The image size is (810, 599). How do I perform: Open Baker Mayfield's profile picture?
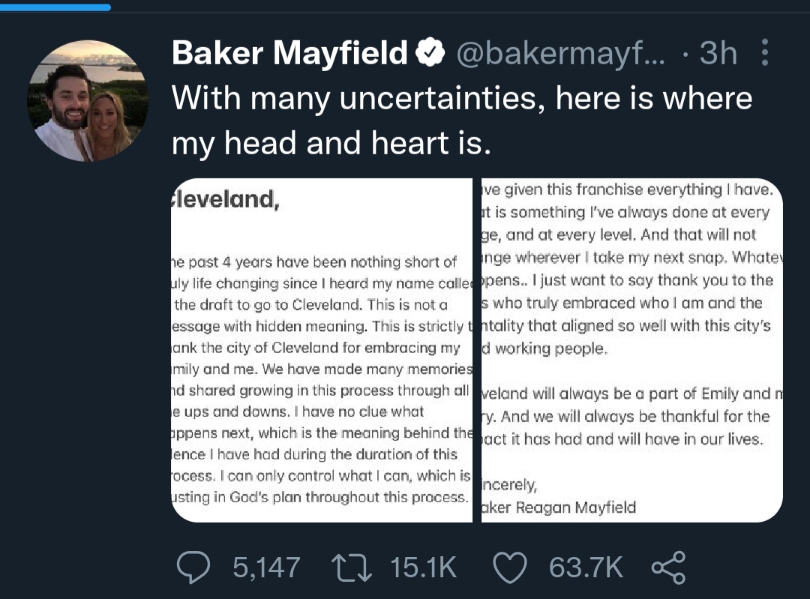pyautogui.click(x=88, y=101)
